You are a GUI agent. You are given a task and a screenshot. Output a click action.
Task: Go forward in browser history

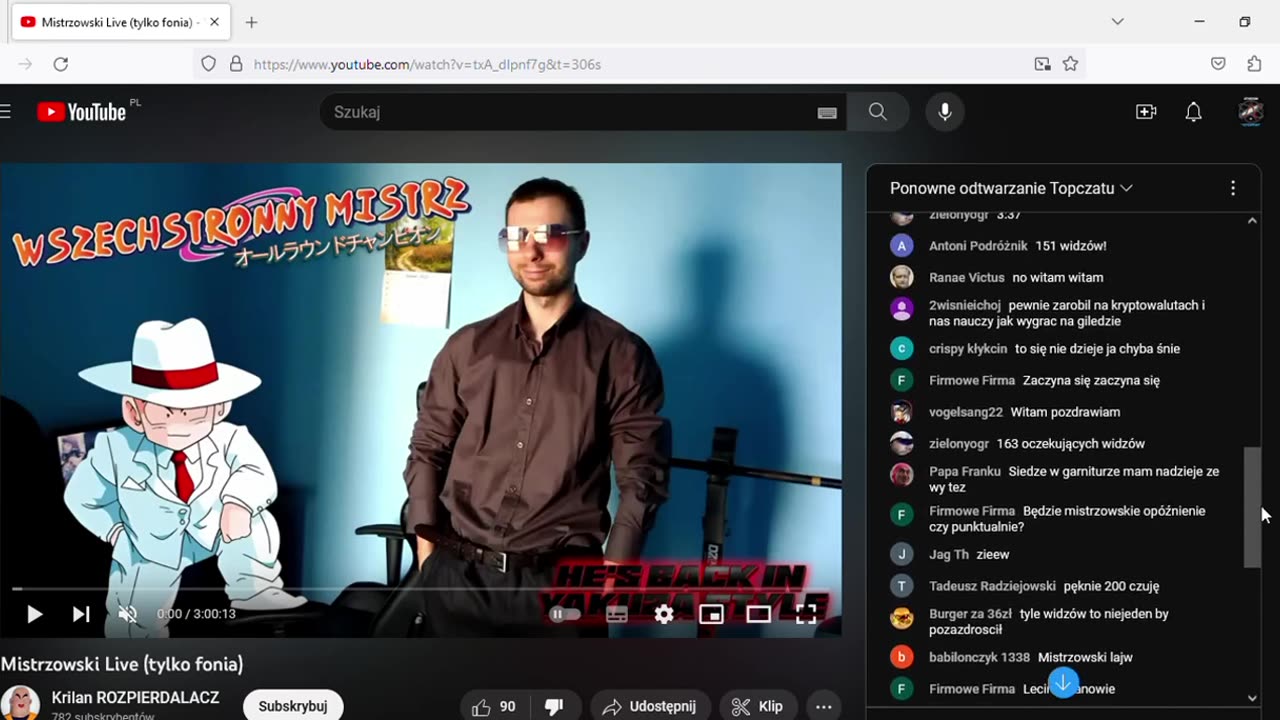pyautogui.click(x=25, y=64)
